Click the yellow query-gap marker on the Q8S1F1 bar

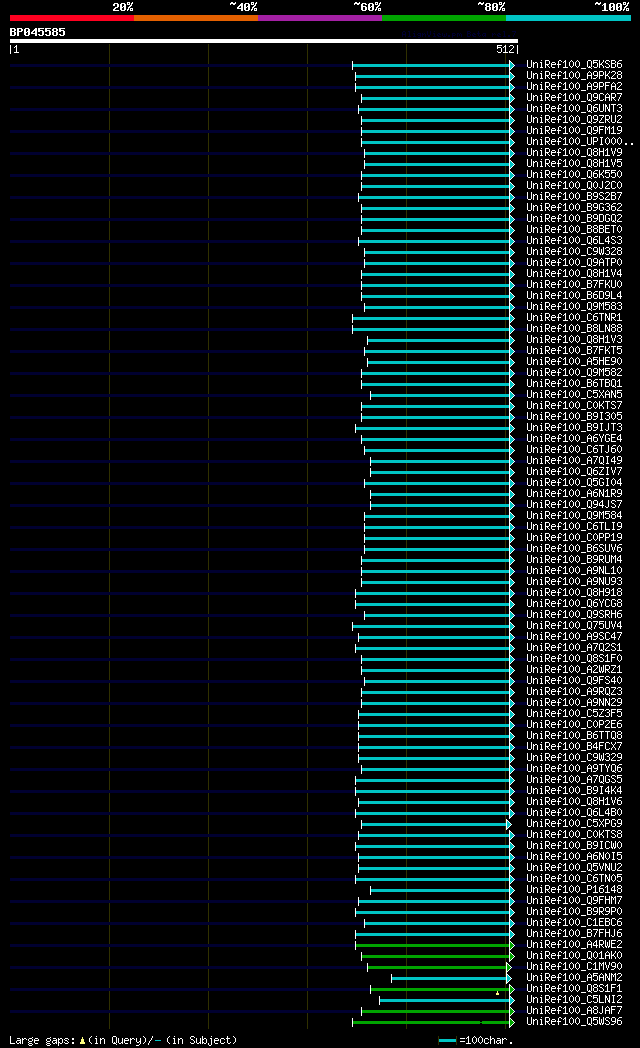(x=497, y=993)
